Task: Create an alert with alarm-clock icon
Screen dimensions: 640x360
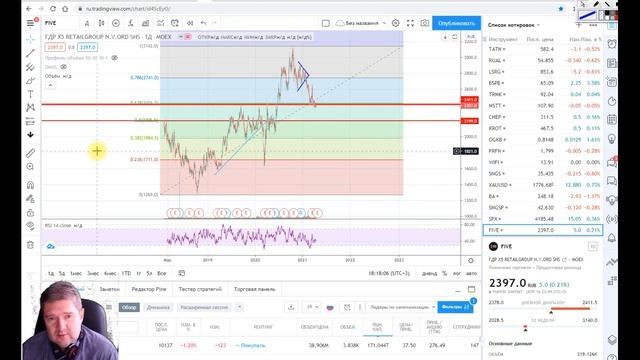Action: coord(175,23)
